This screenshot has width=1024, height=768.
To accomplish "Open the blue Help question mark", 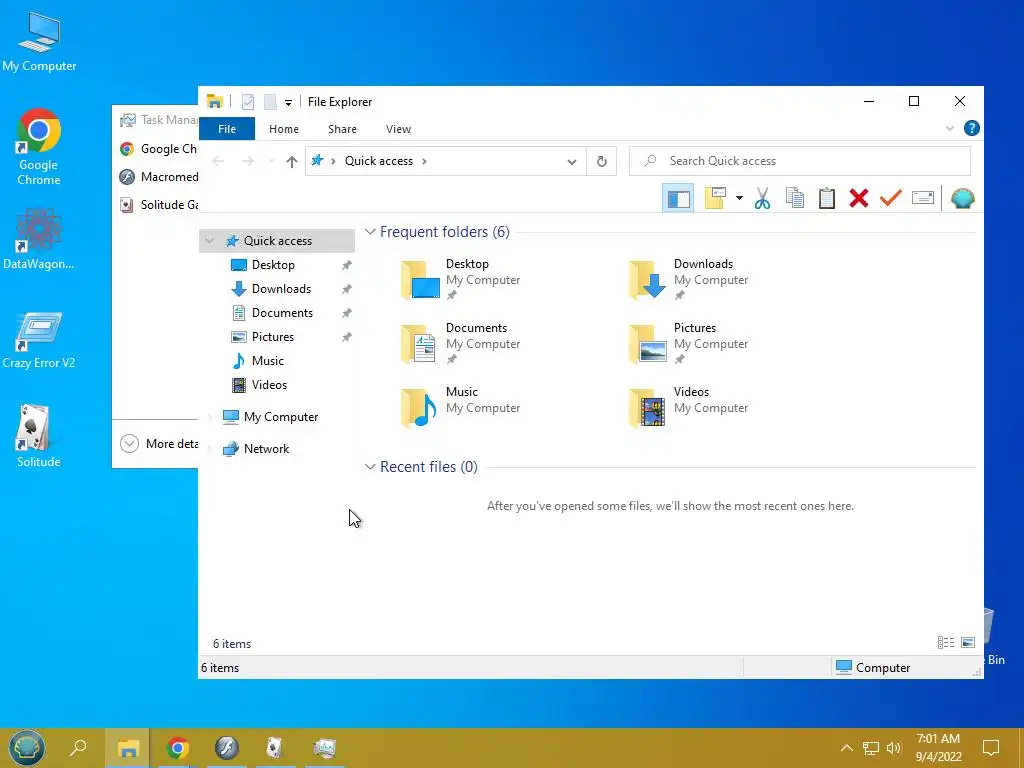I will 971,129.
